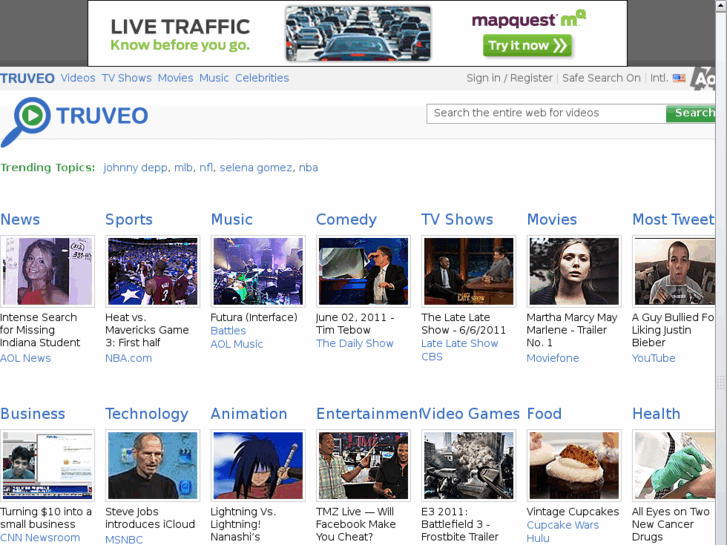Play The Late Late Show thumbnail
Screen dimensions: 727x545
[469, 271]
